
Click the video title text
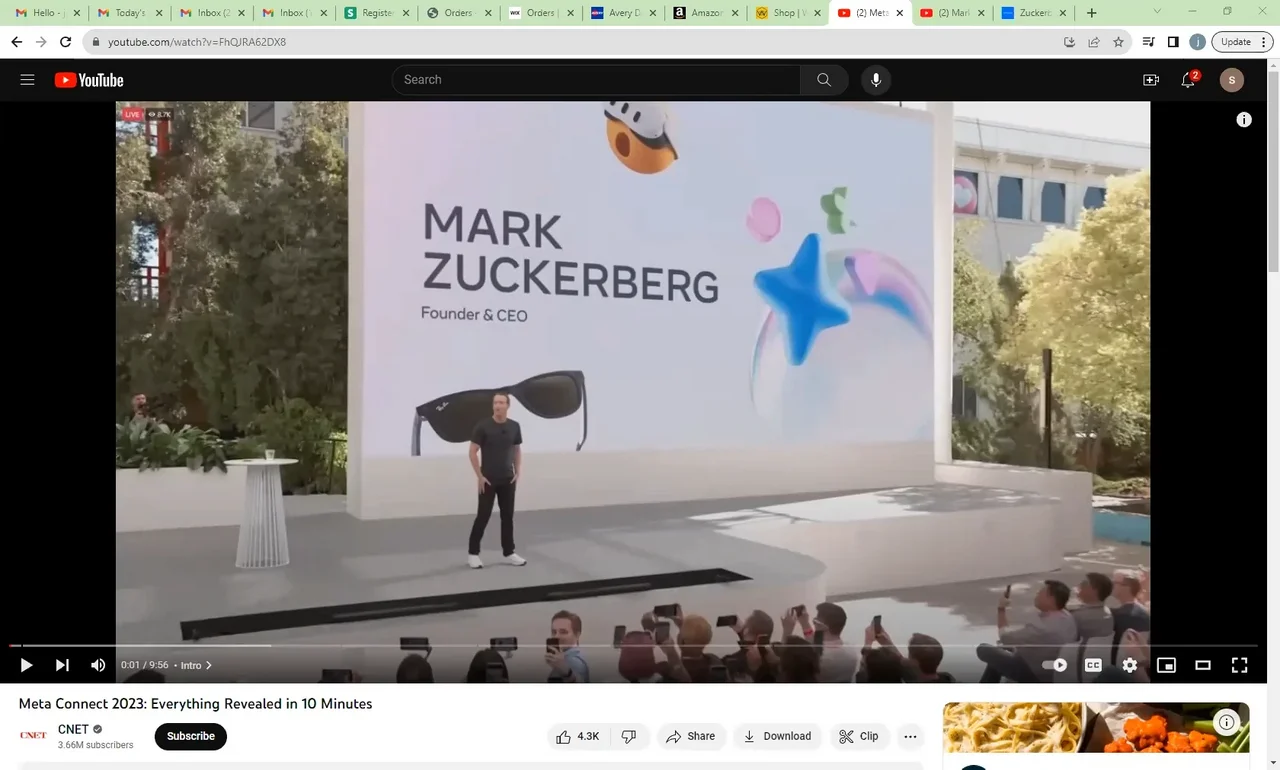click(195, 704)
